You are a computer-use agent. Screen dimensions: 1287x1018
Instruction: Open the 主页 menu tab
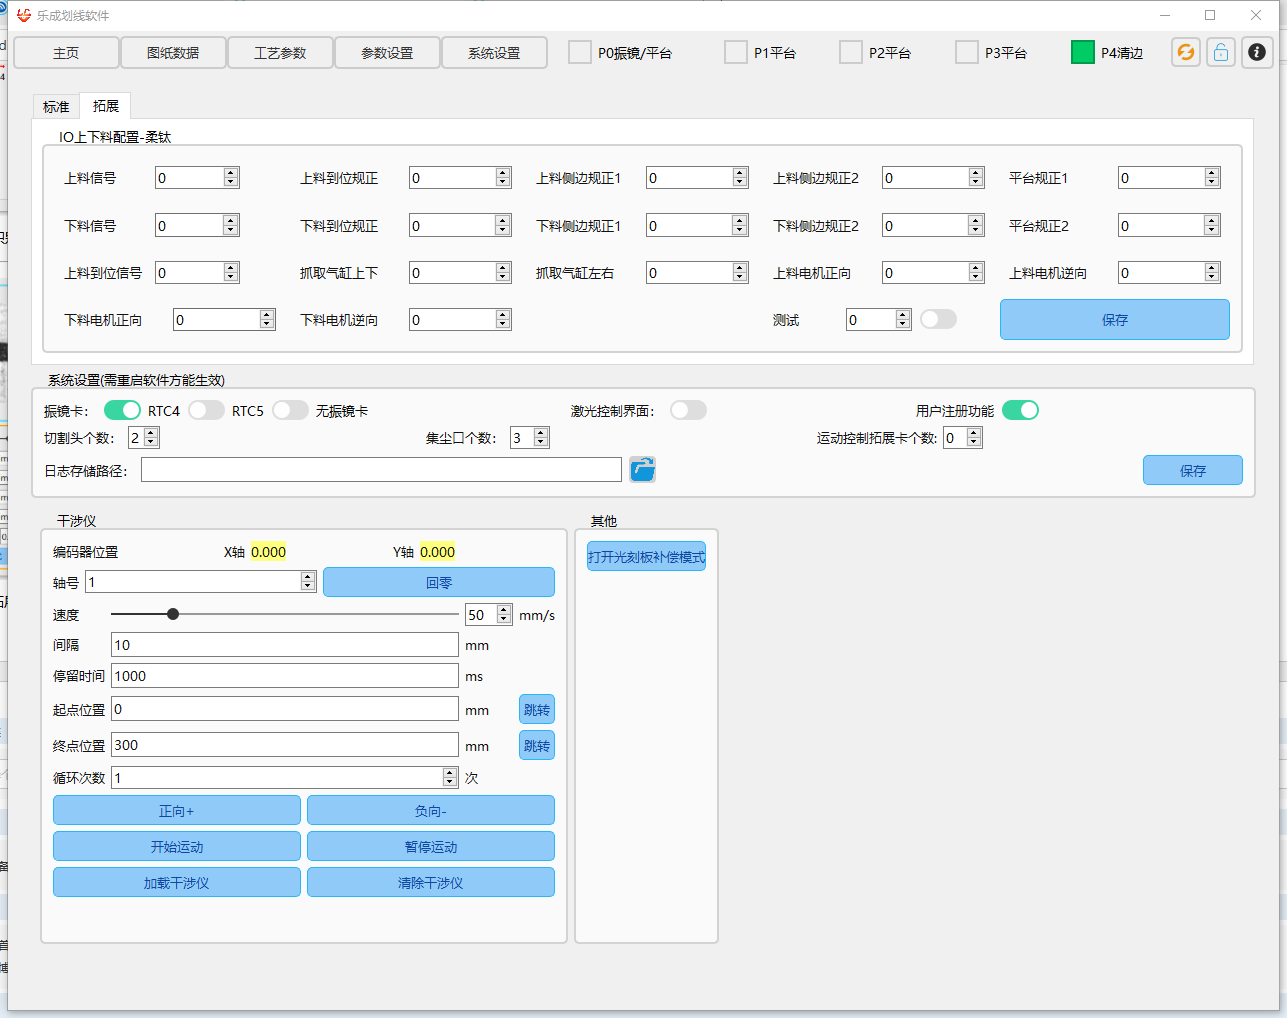click(x=66, y=53)
